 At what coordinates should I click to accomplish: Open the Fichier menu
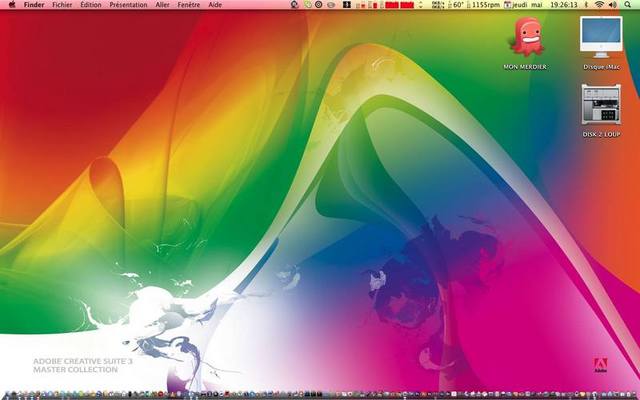pyautogui.click(x=62, y=5)
